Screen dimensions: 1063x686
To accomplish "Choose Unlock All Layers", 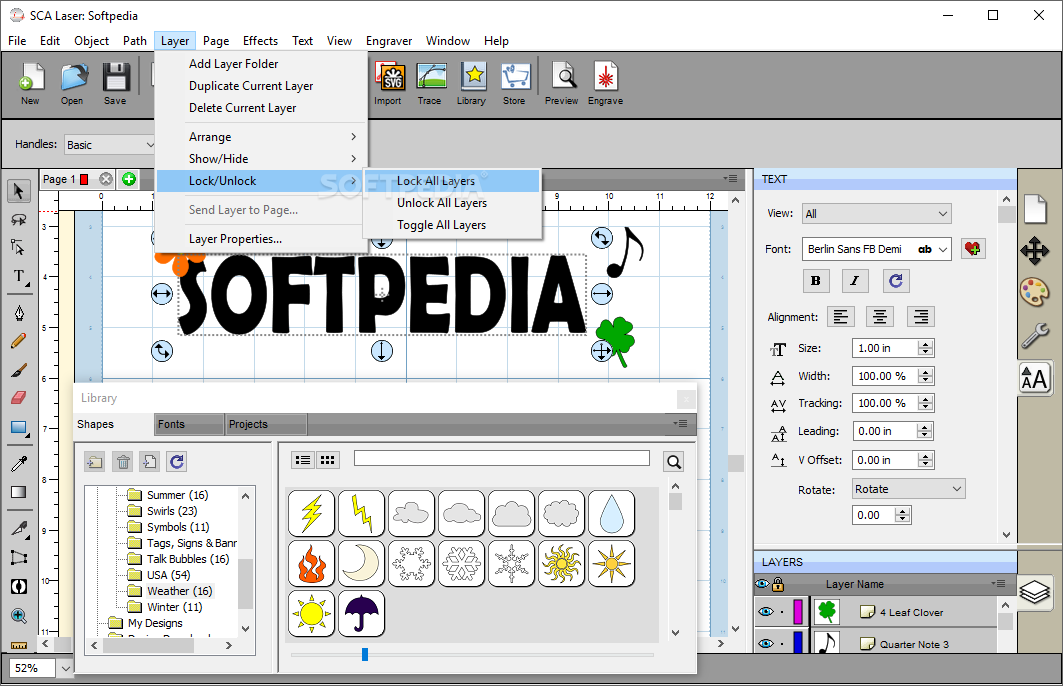I will [452, 203].
